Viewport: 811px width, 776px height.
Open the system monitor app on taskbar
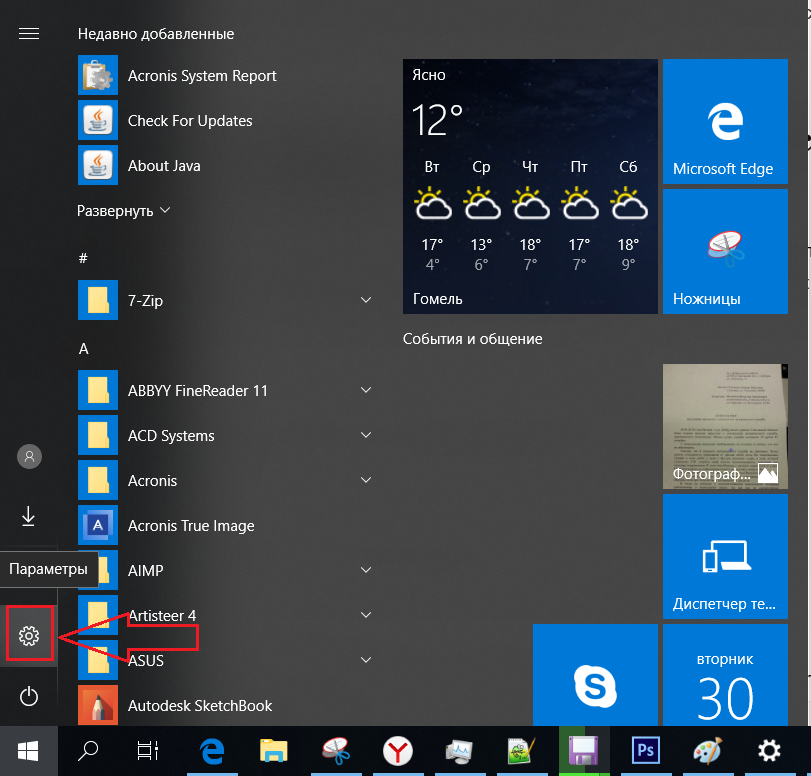(x=459, y=751)
